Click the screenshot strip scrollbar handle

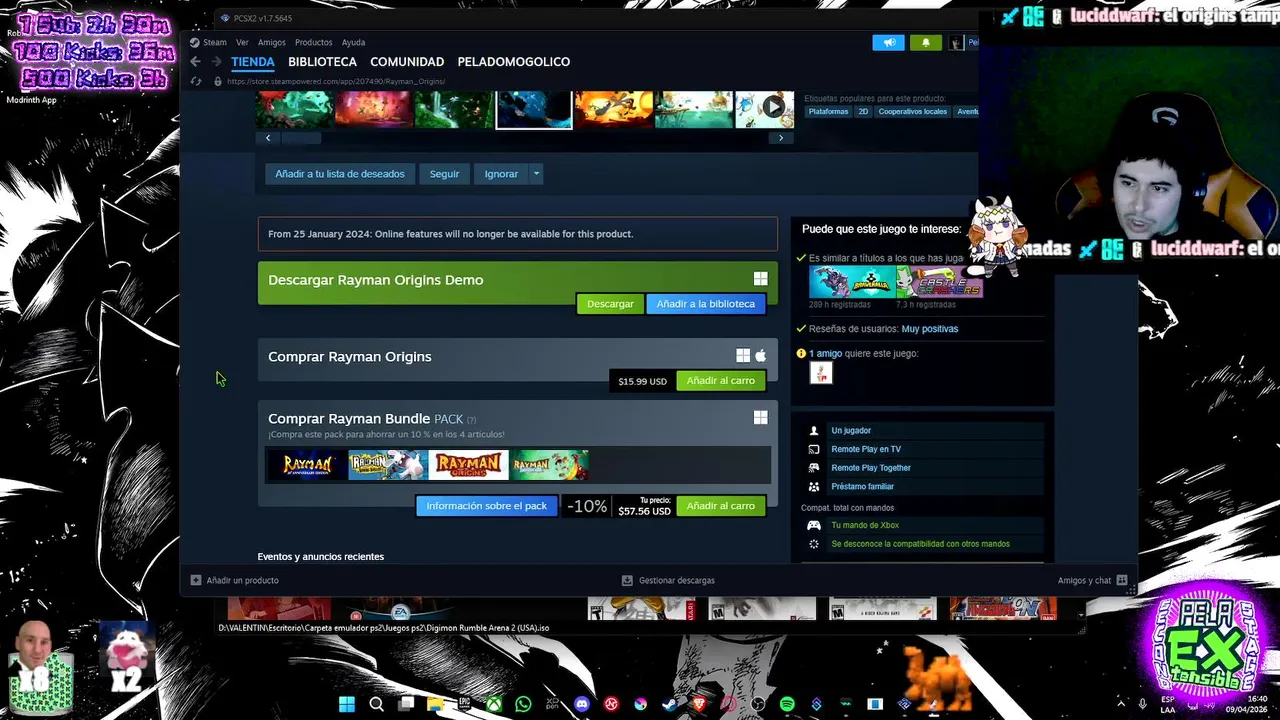click(302, 138)
